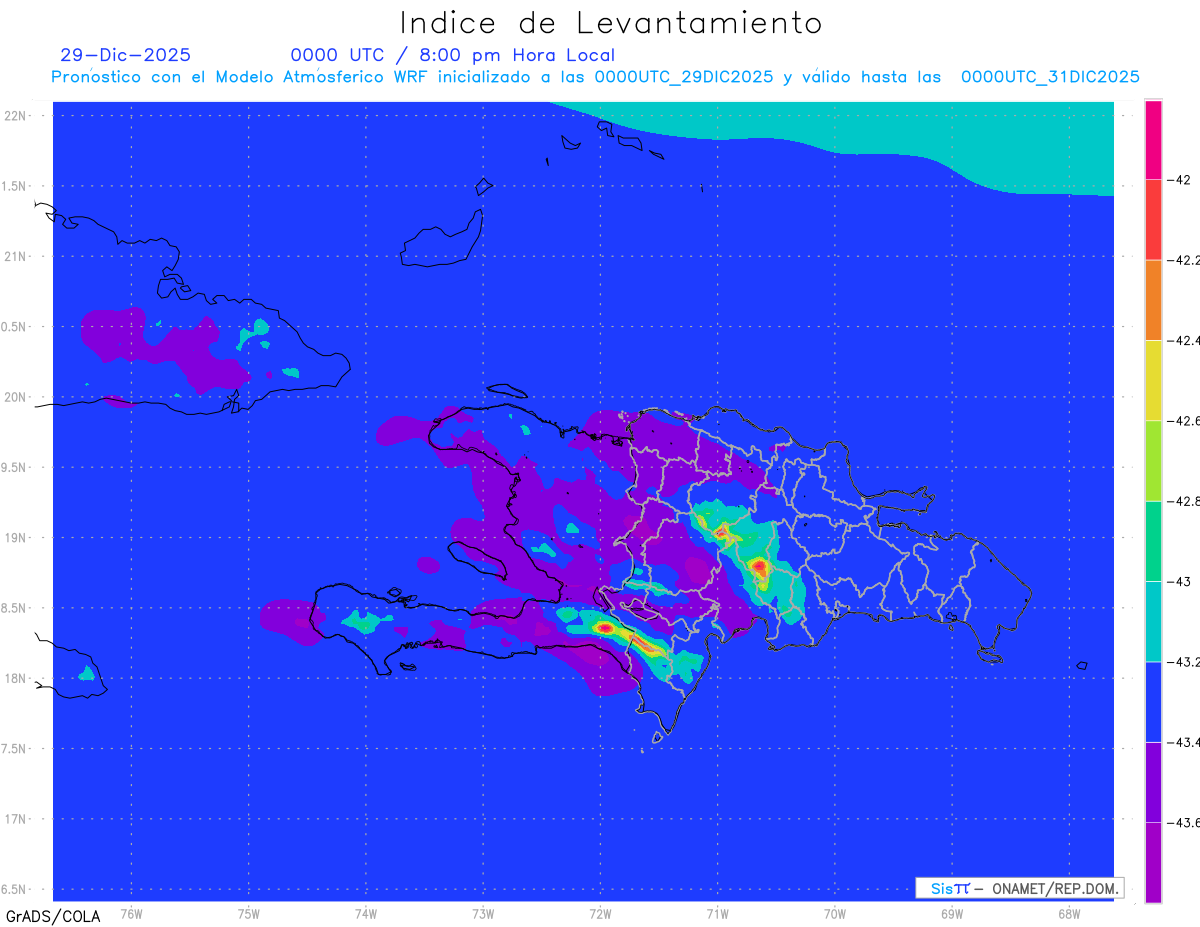The height and width of the screenshot is (927, 1200).
Task: Click the '70W' longitude label
Action: pos(834,912)
